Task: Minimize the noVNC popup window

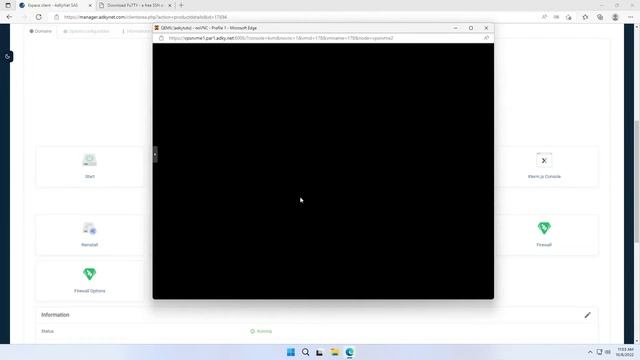Action: (455, 28)
